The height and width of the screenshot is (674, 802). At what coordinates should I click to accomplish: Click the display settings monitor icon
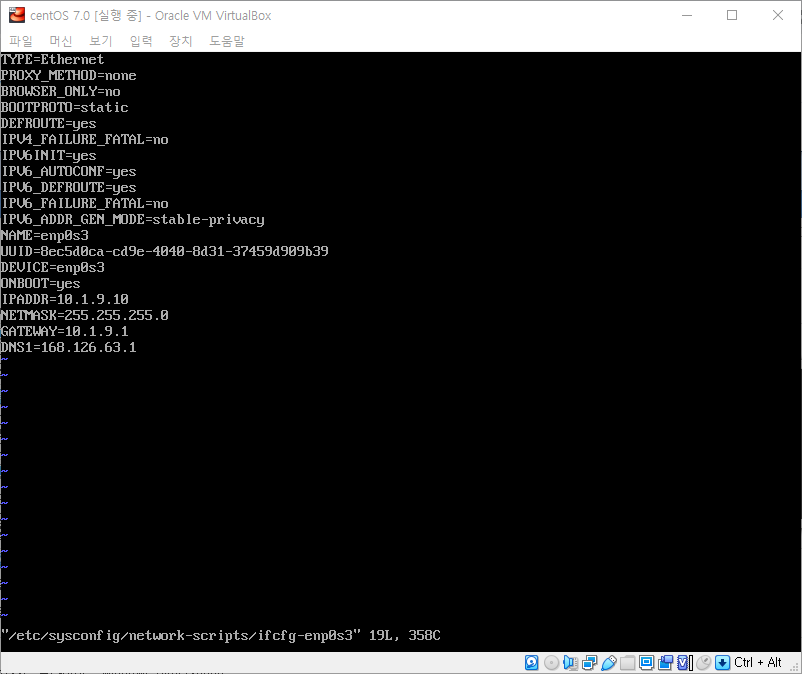[647, 663]
